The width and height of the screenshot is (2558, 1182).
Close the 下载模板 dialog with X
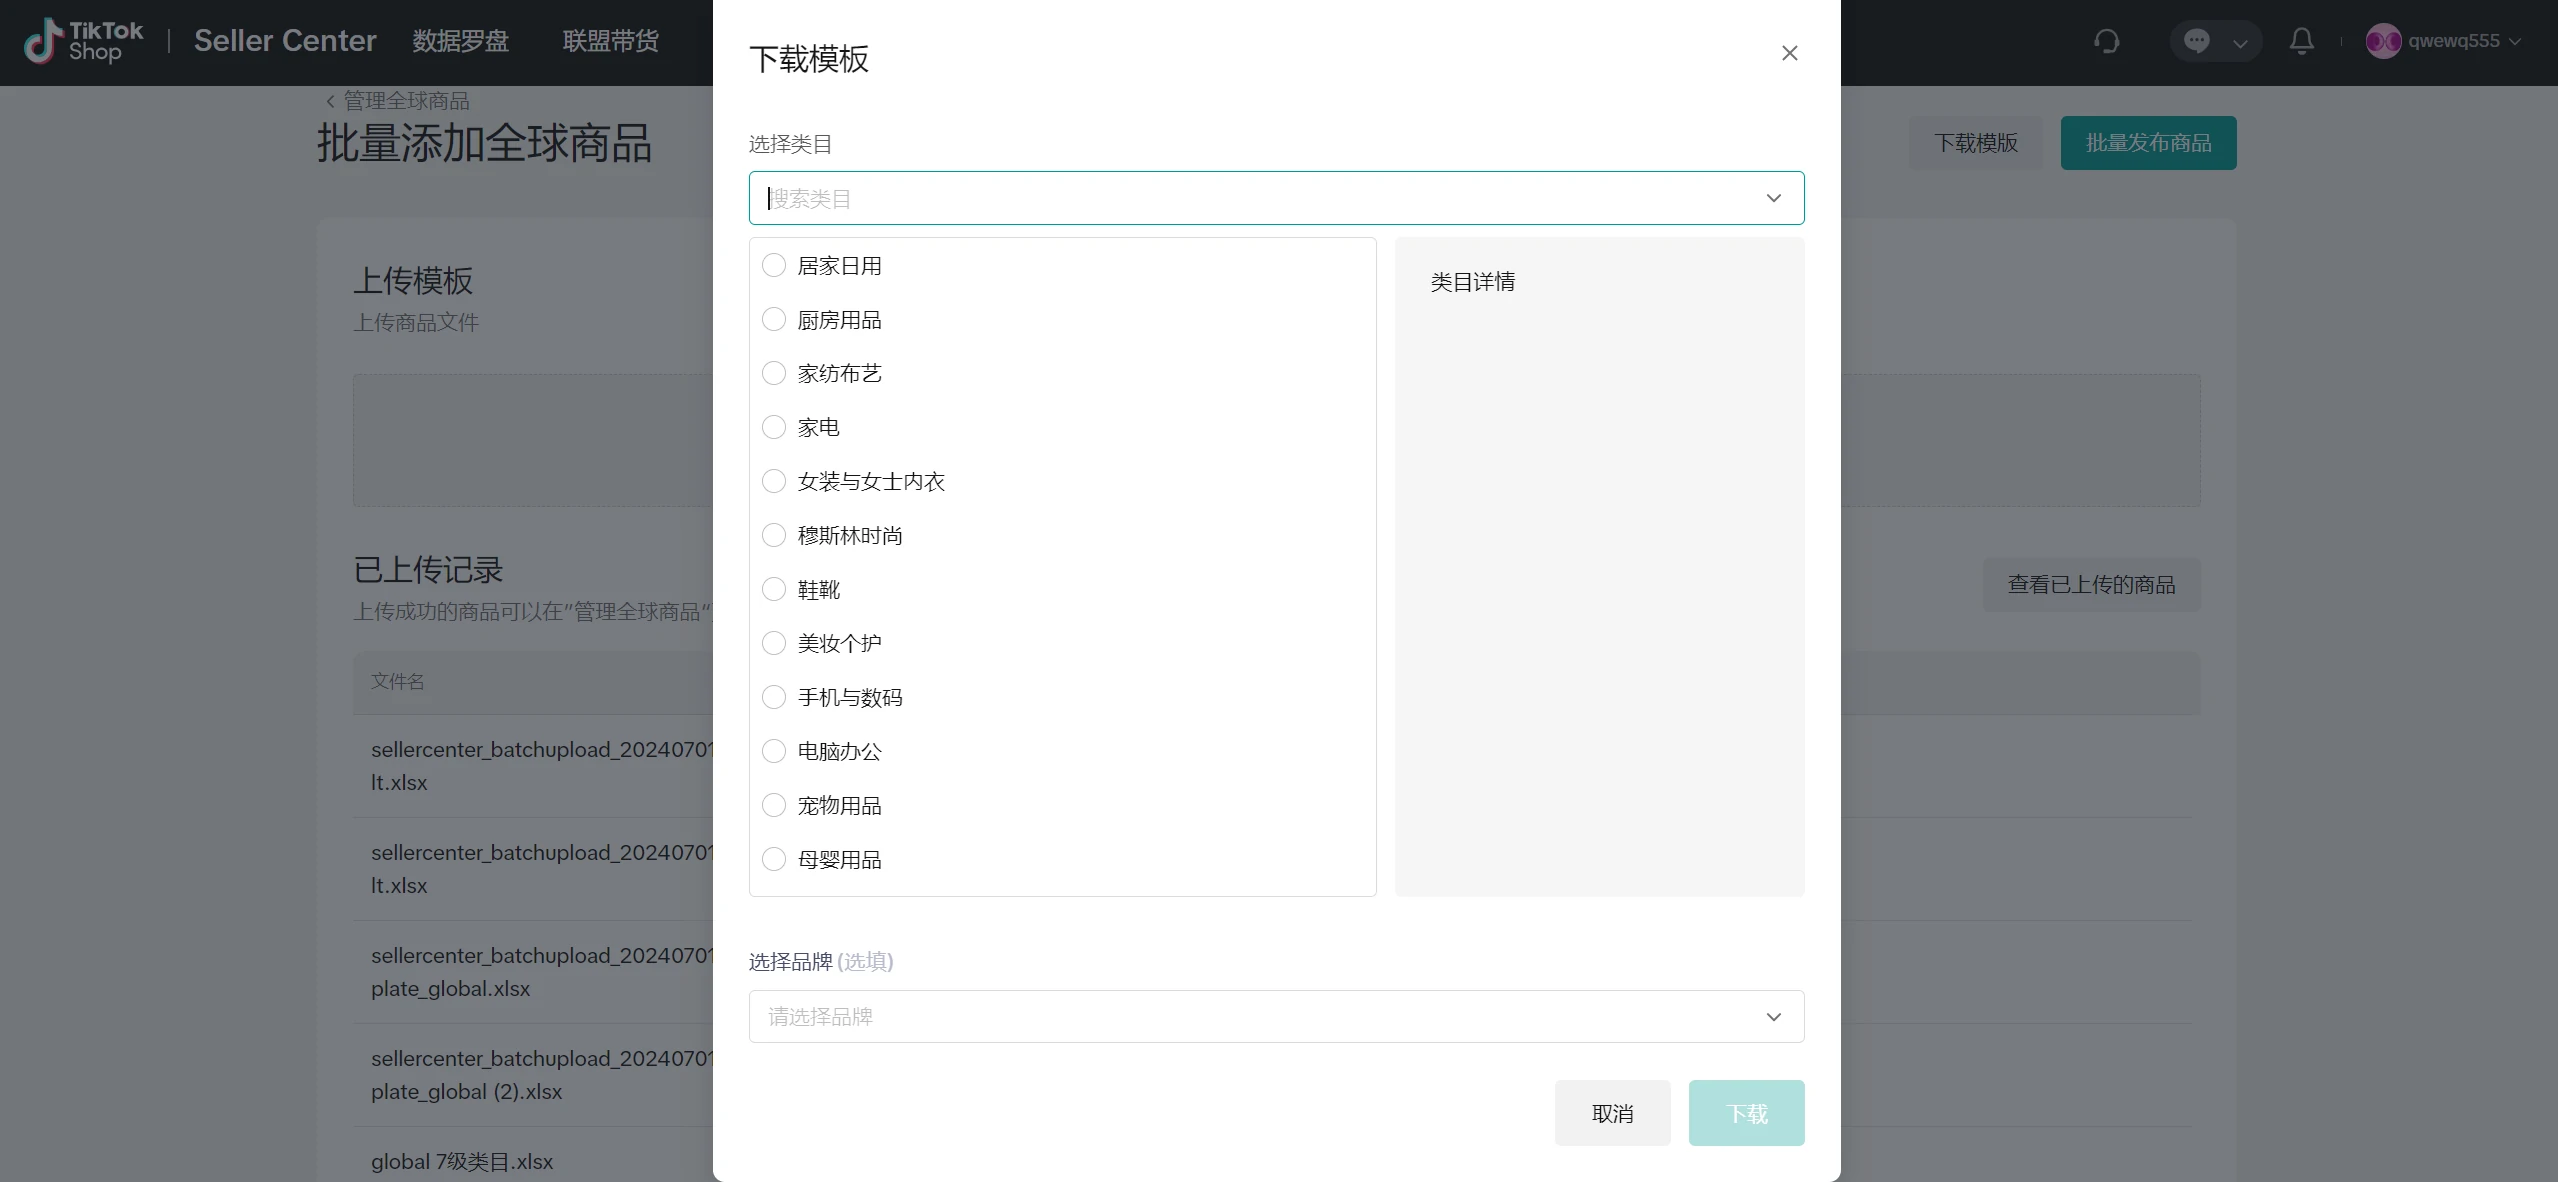[1789, 53]
